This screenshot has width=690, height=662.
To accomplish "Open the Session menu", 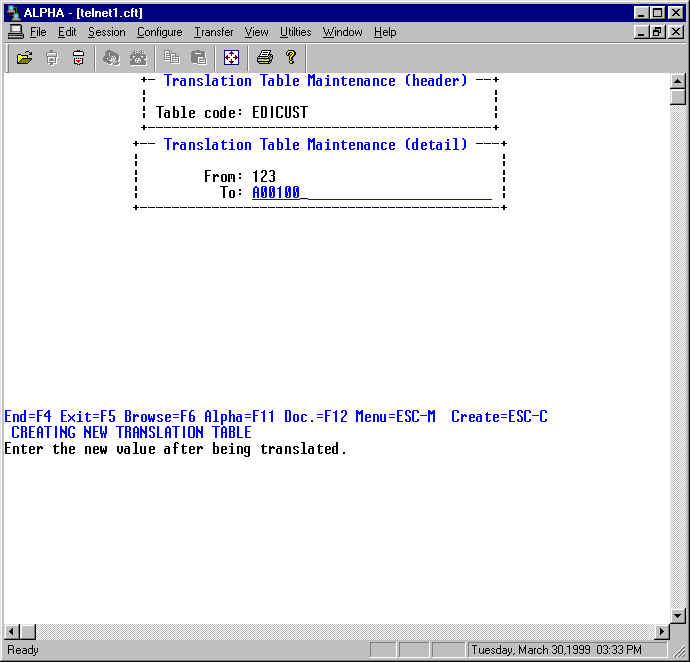I will [106, 32].
